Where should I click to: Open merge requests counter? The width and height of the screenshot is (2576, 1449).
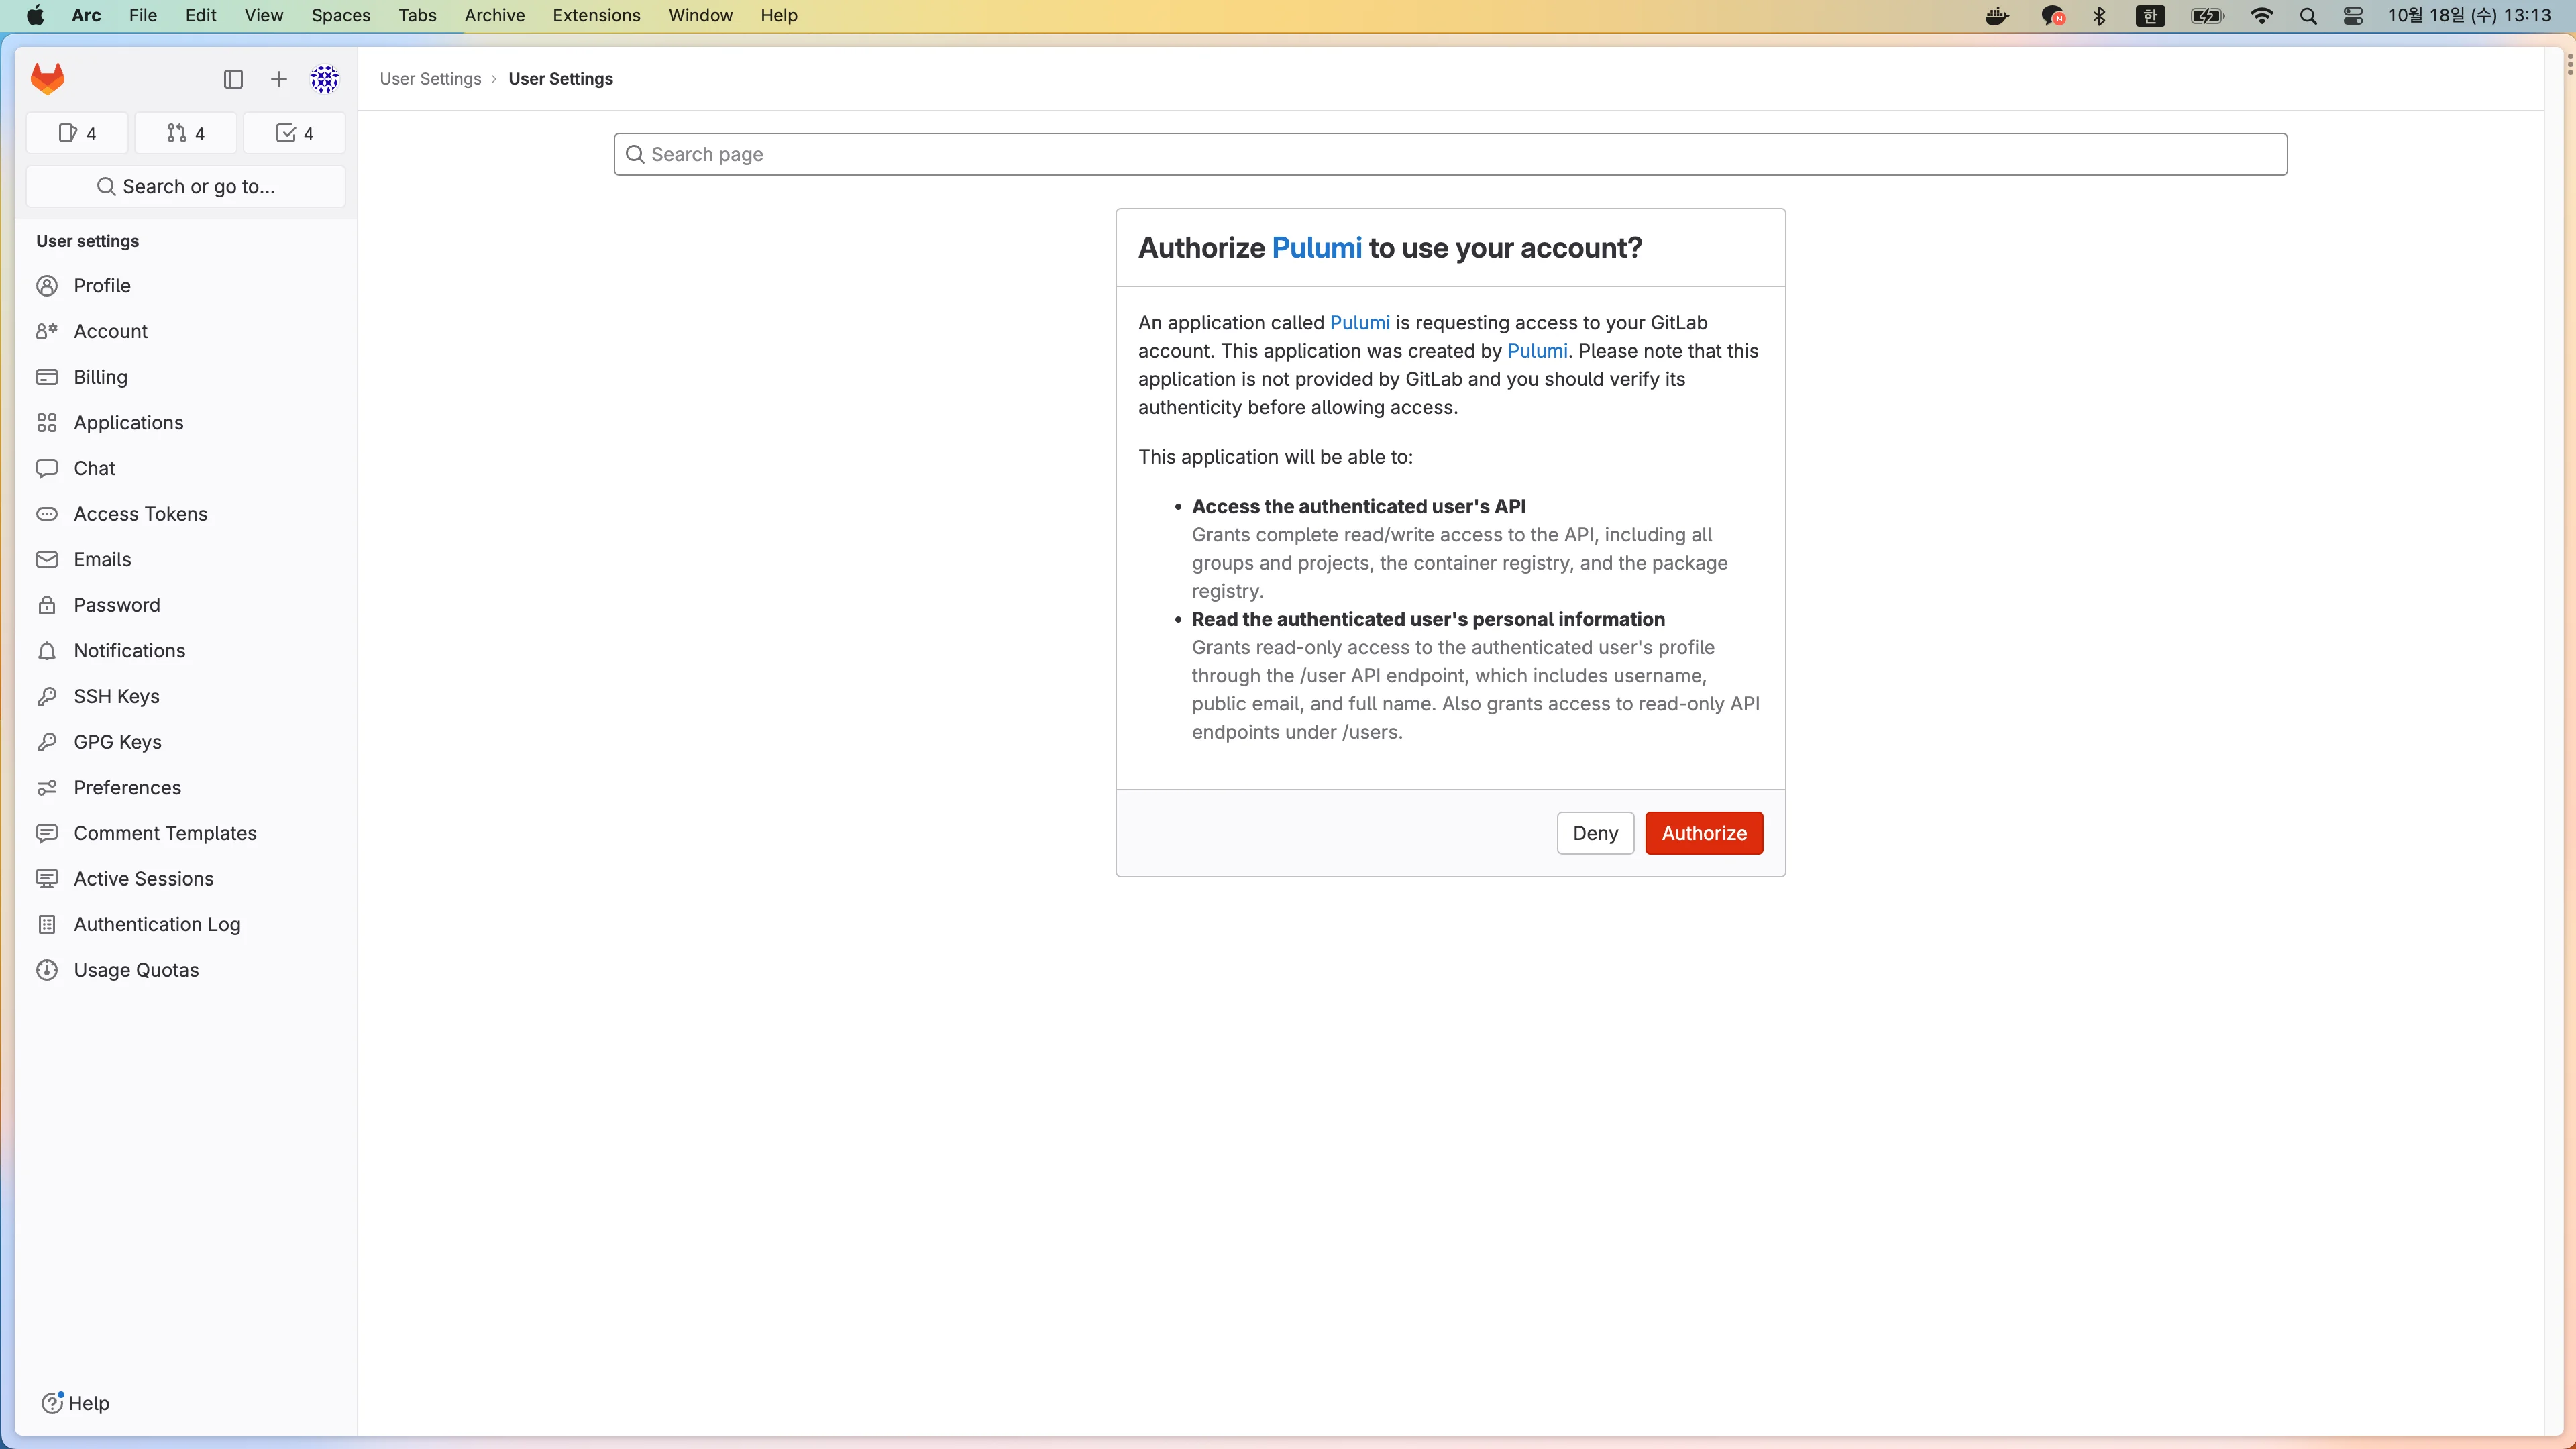(x=186, y=133)
